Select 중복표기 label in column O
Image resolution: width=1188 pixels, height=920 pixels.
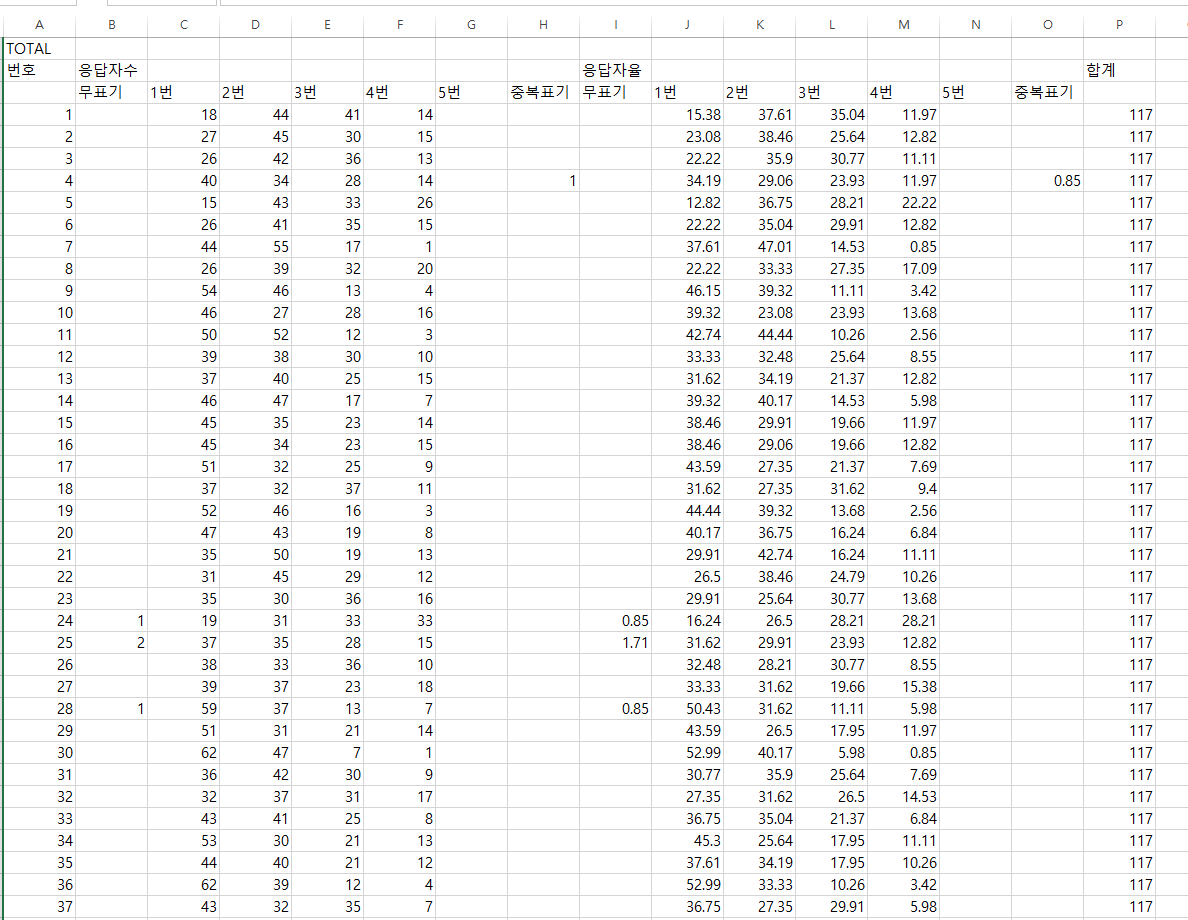[1047, 92]
